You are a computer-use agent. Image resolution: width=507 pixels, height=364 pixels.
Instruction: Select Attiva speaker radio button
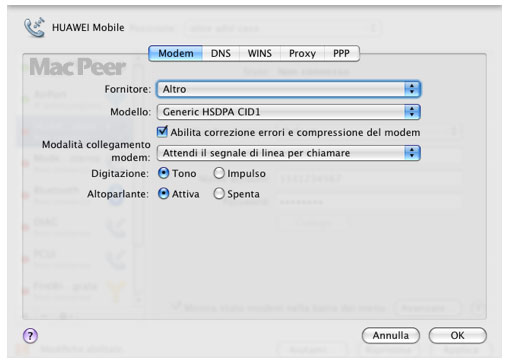tap(163, 194)
